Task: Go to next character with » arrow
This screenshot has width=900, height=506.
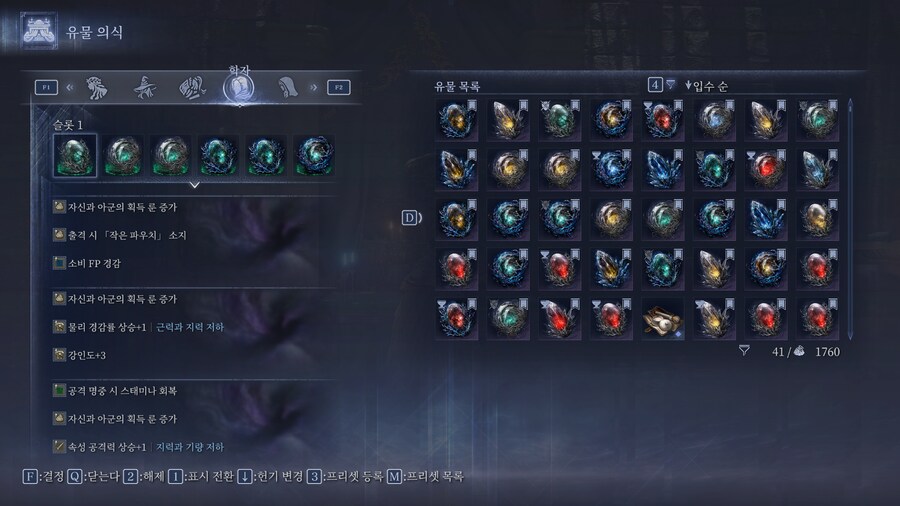Action: click(313, 87)
